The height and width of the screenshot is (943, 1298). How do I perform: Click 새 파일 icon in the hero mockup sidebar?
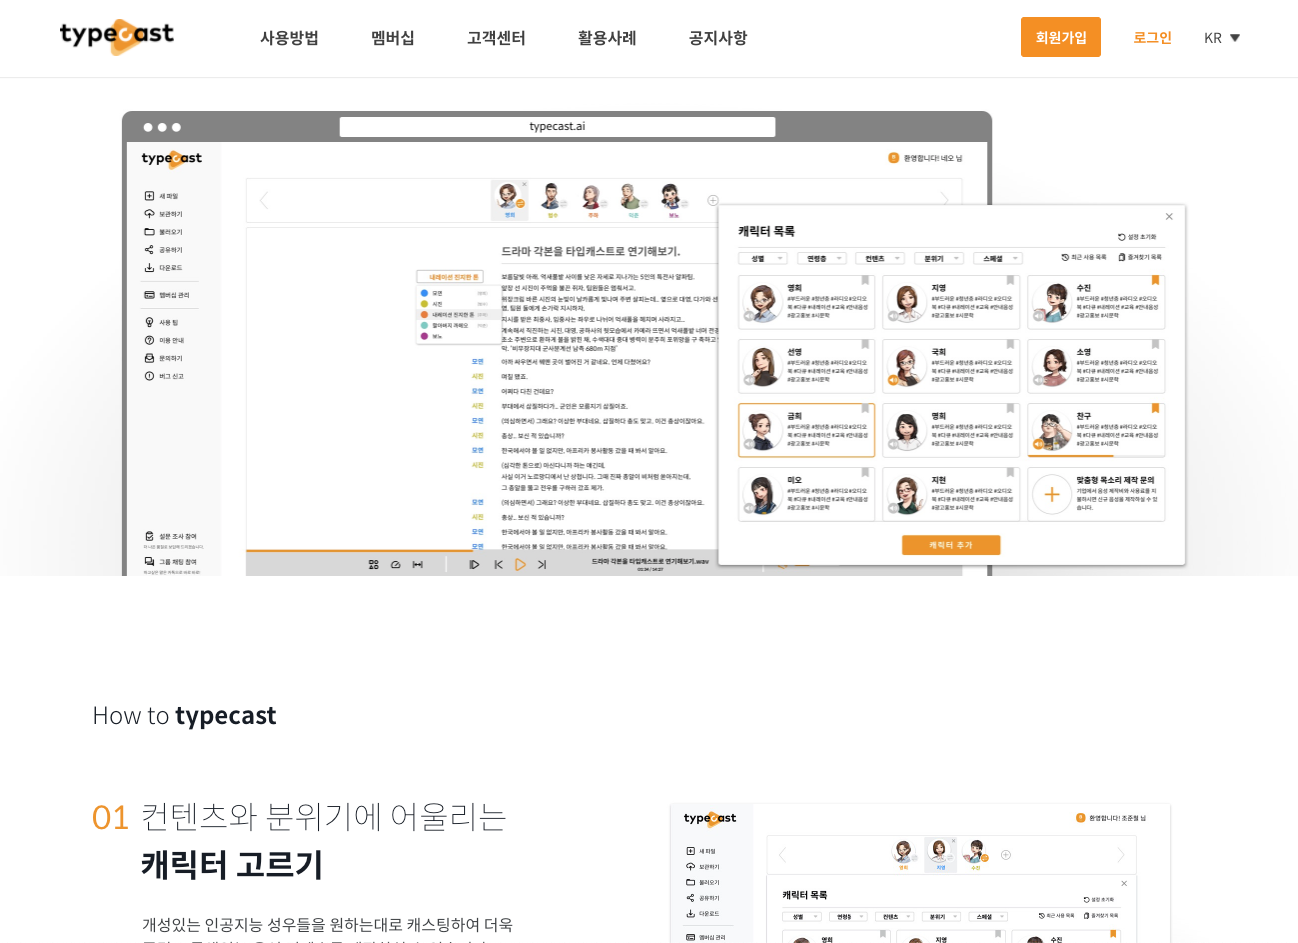coord(149,196)
